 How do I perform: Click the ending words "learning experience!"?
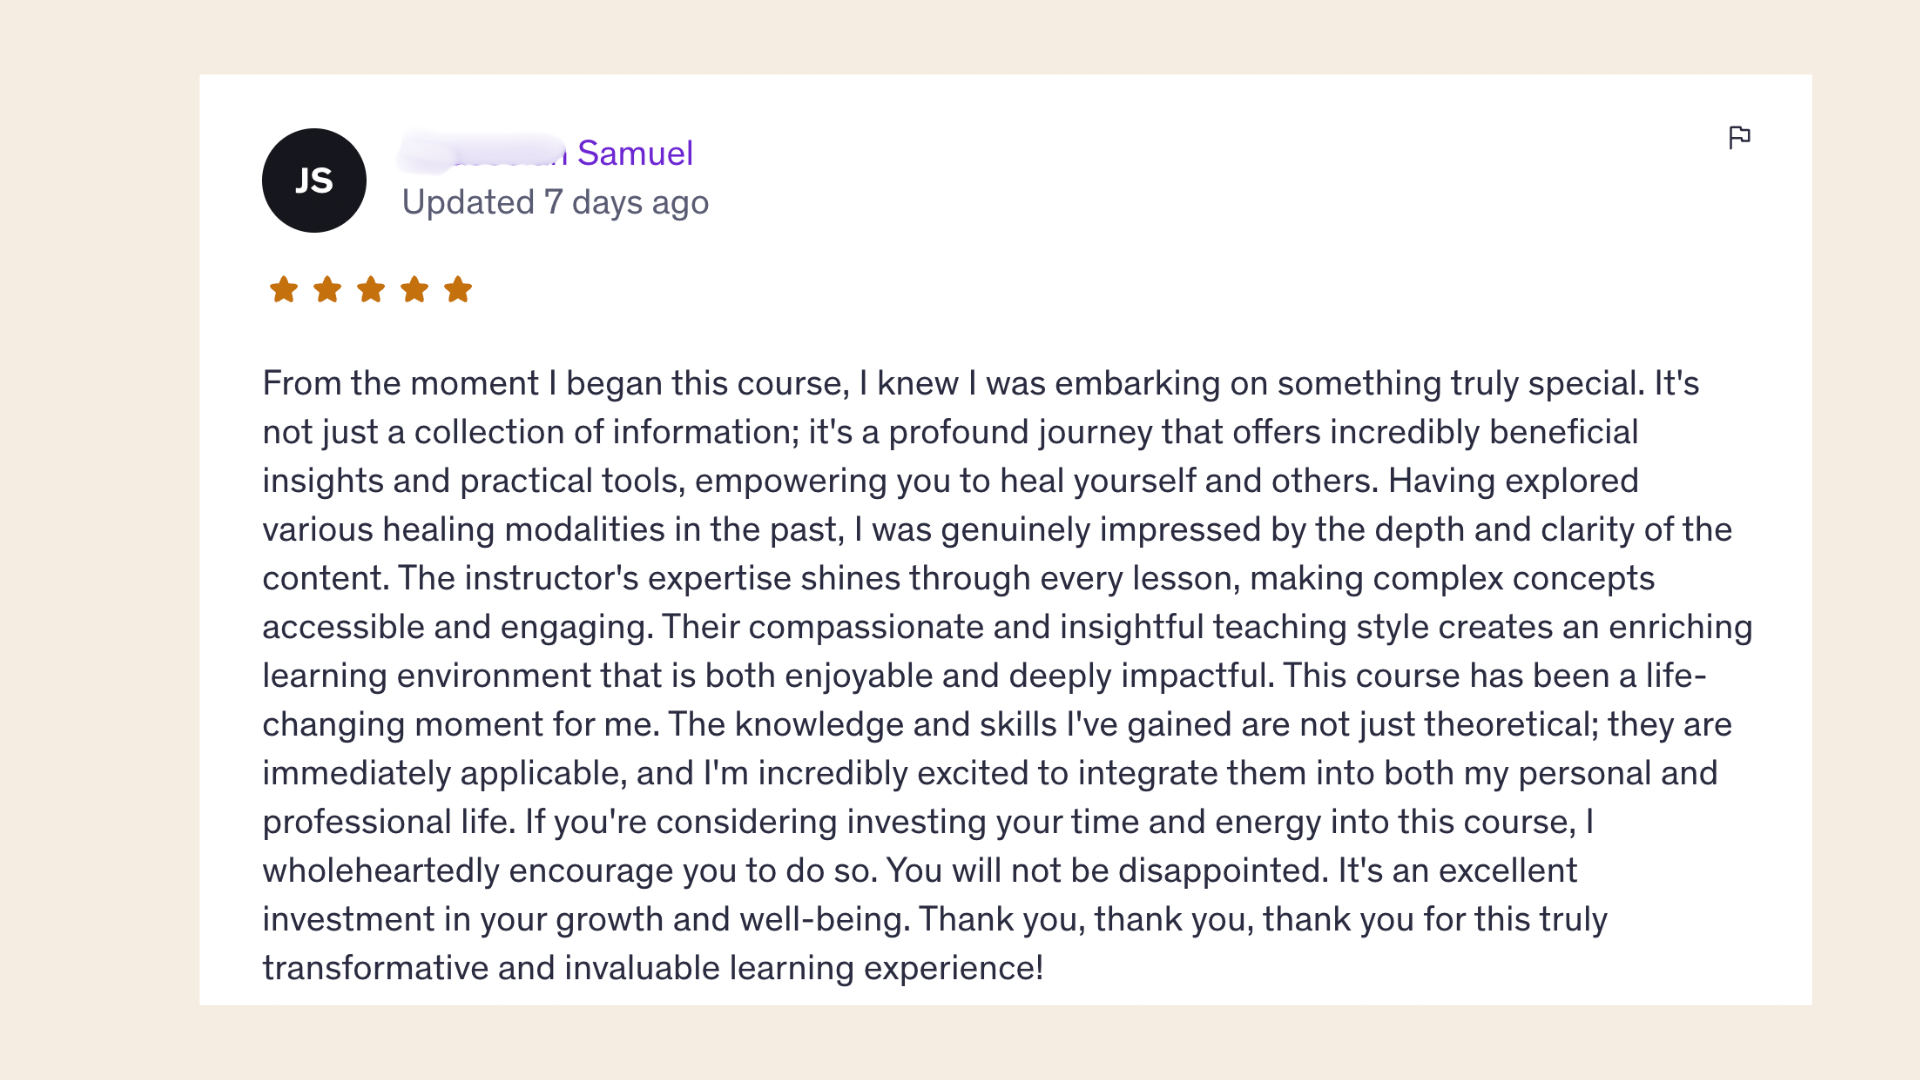point(886,968)
